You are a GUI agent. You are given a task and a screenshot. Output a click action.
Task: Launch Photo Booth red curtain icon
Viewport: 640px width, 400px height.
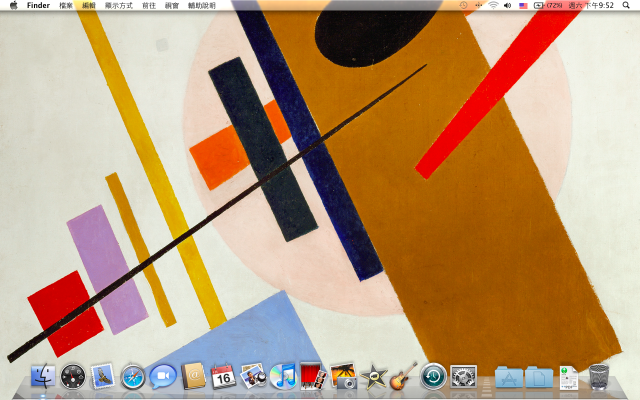(313, 376)
